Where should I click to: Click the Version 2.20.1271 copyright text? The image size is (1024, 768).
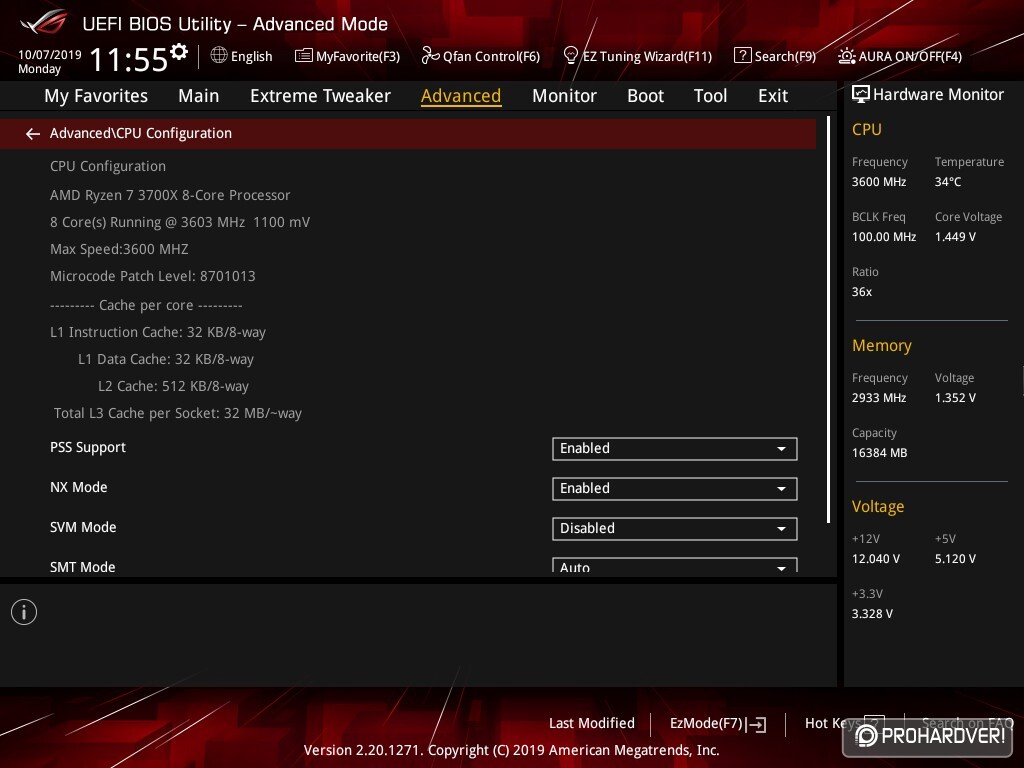tap(511, 750)
